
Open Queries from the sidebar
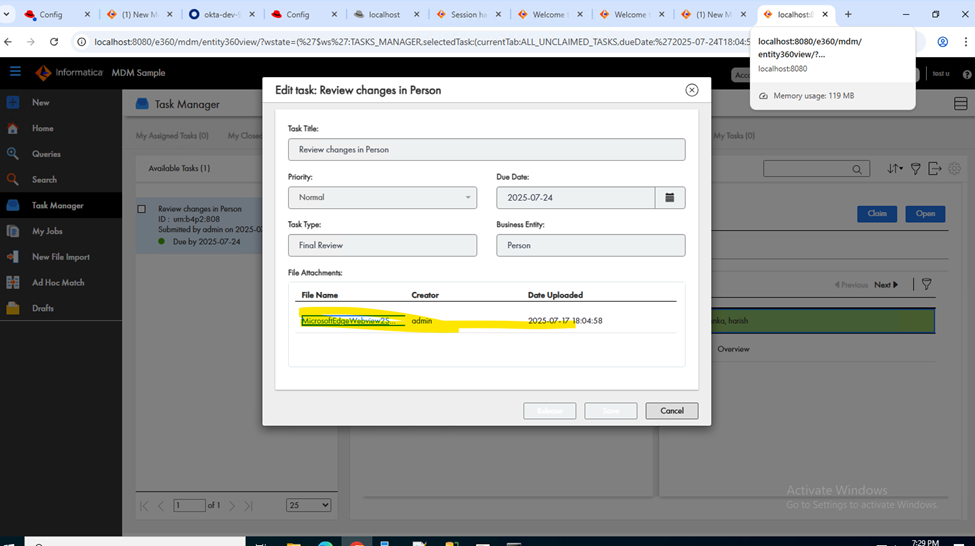46,154
